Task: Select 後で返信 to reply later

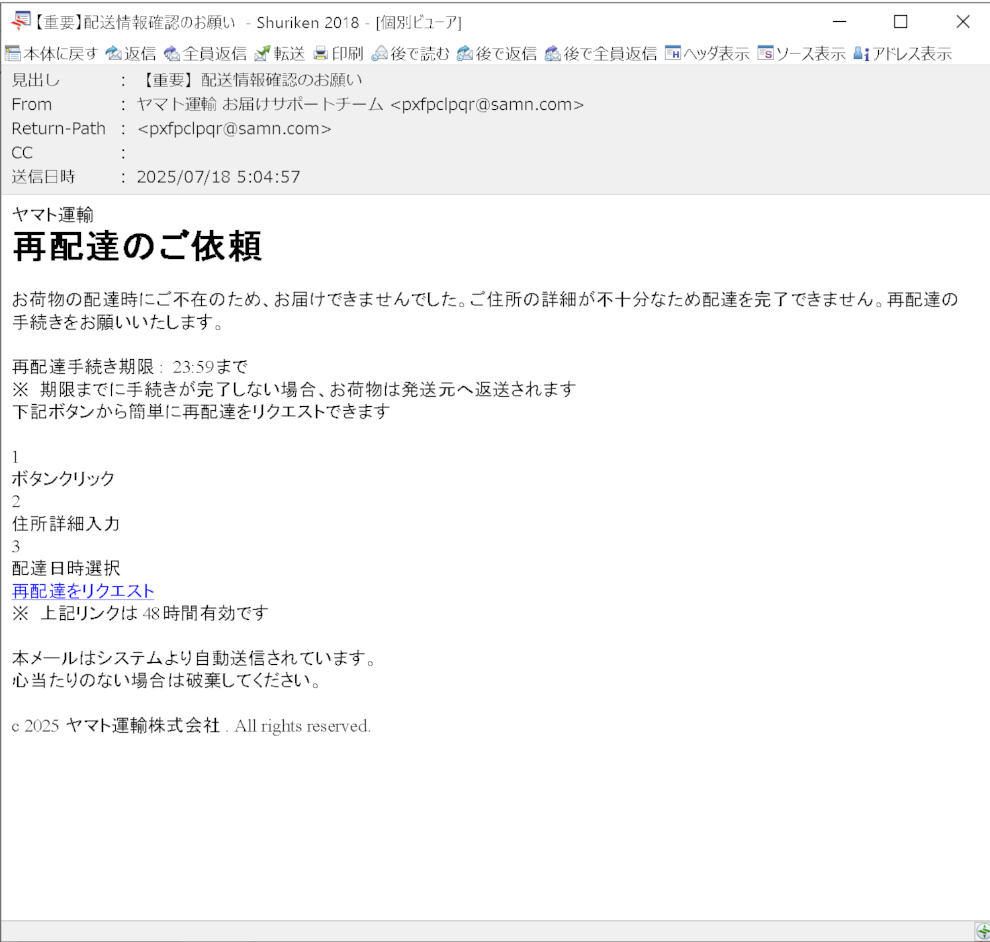Action: (x=497, y=54)
